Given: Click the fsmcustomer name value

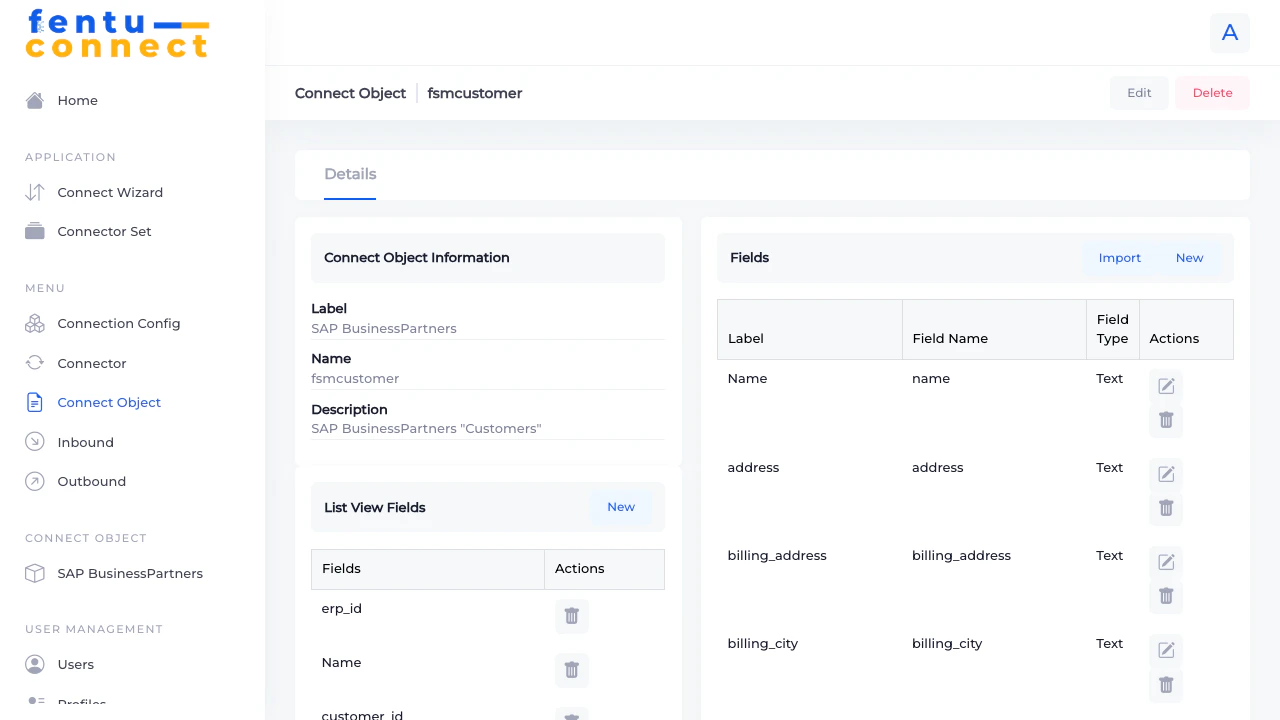Looking at the screenshot, I should coord(355,379).
